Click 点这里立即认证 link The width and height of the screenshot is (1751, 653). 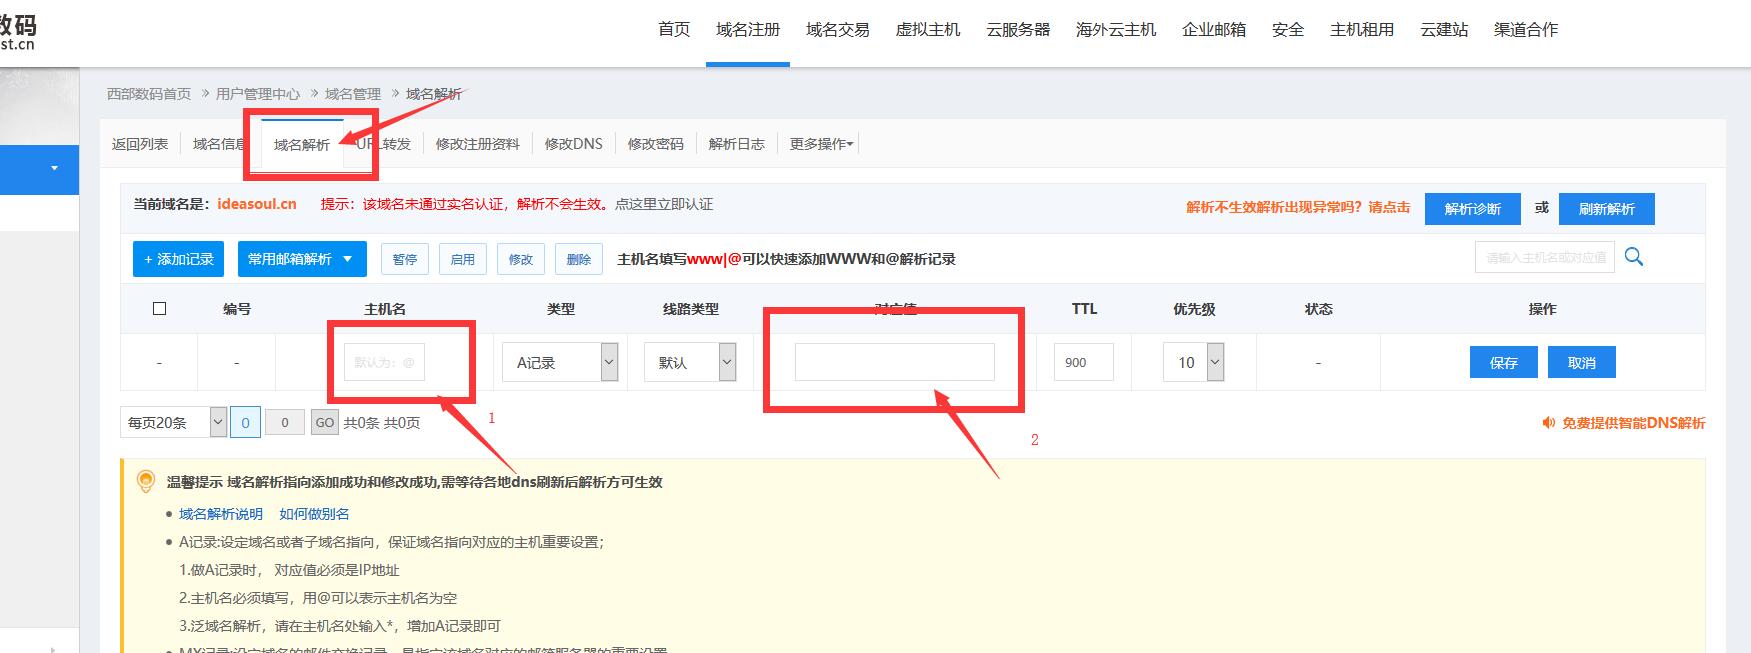point(664,204)
